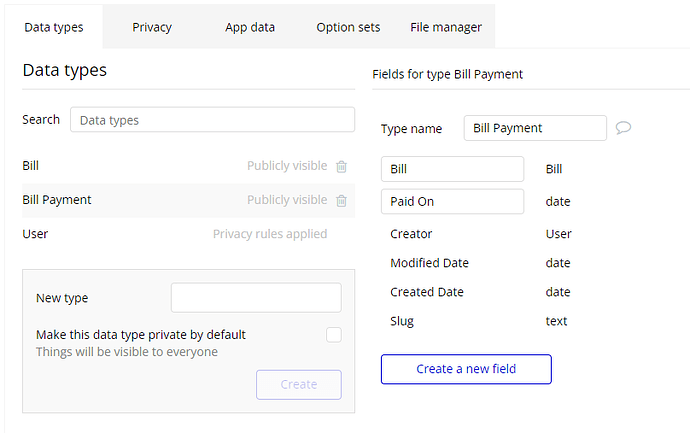Click the New type name input

(256, 297)
